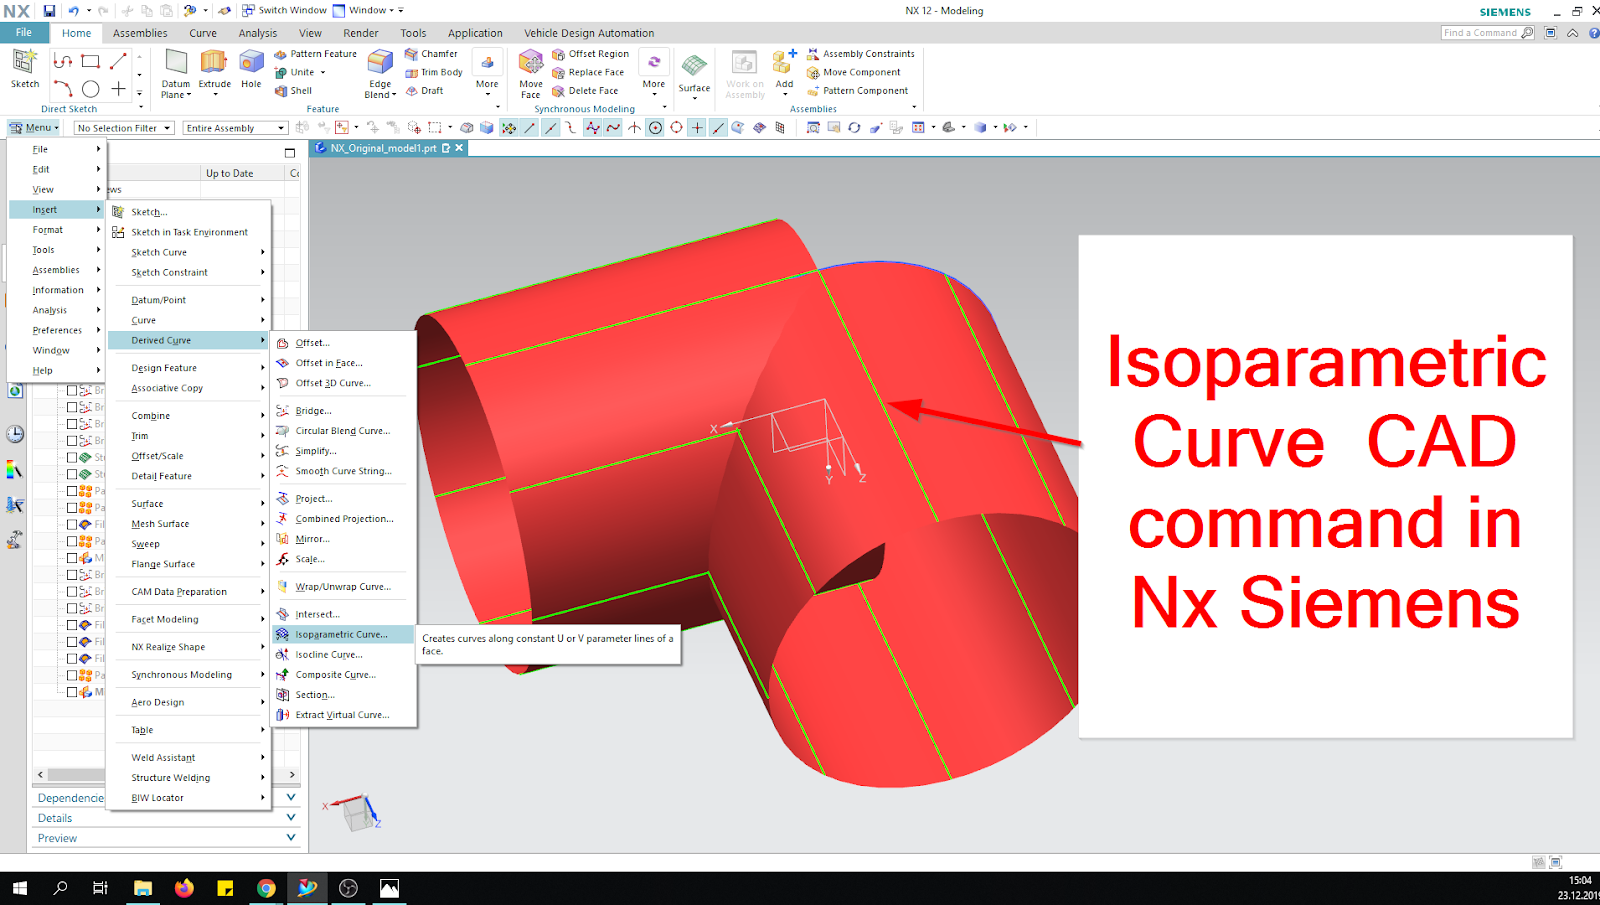The image size is (1600, 905).
Task: Click Save icon in title bar
Action: coord(49,10)
